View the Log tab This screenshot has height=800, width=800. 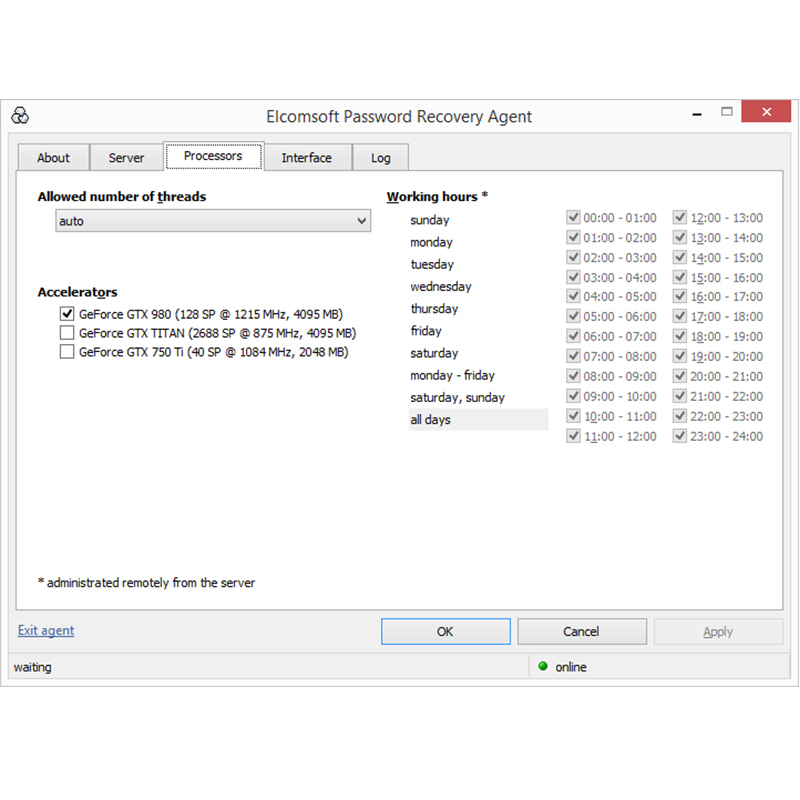point(381,158)
